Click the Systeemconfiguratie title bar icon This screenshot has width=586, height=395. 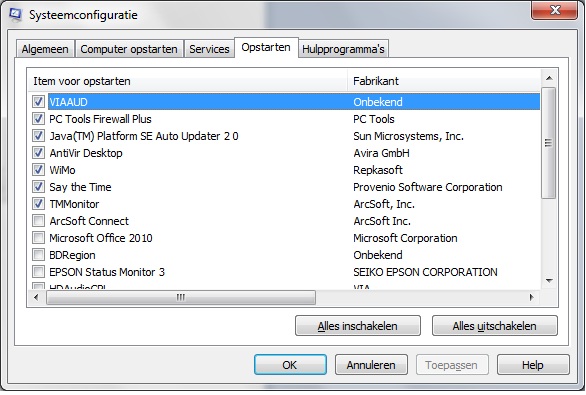[x=15, y=14]
